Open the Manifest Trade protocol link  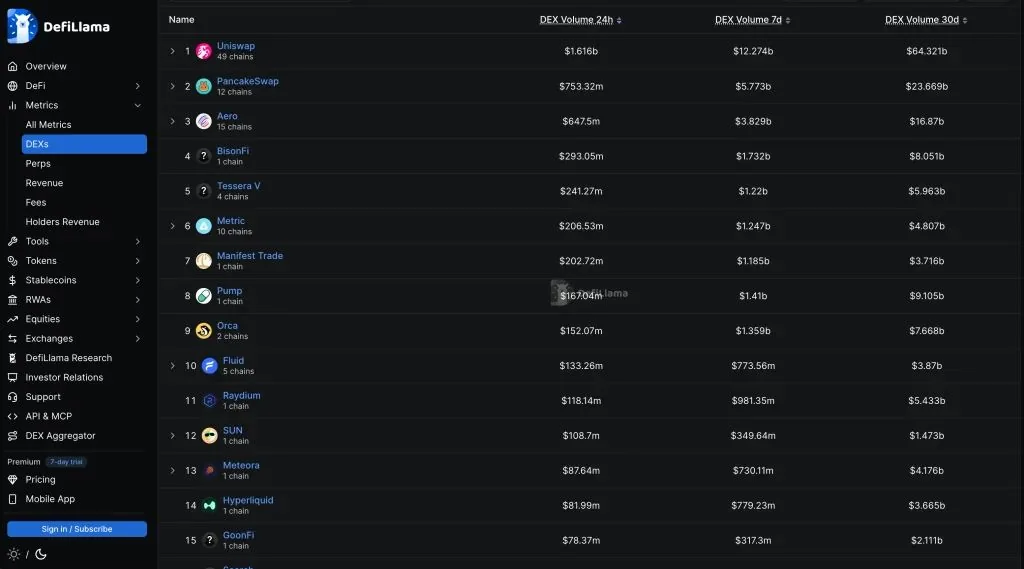click(250, 255)
